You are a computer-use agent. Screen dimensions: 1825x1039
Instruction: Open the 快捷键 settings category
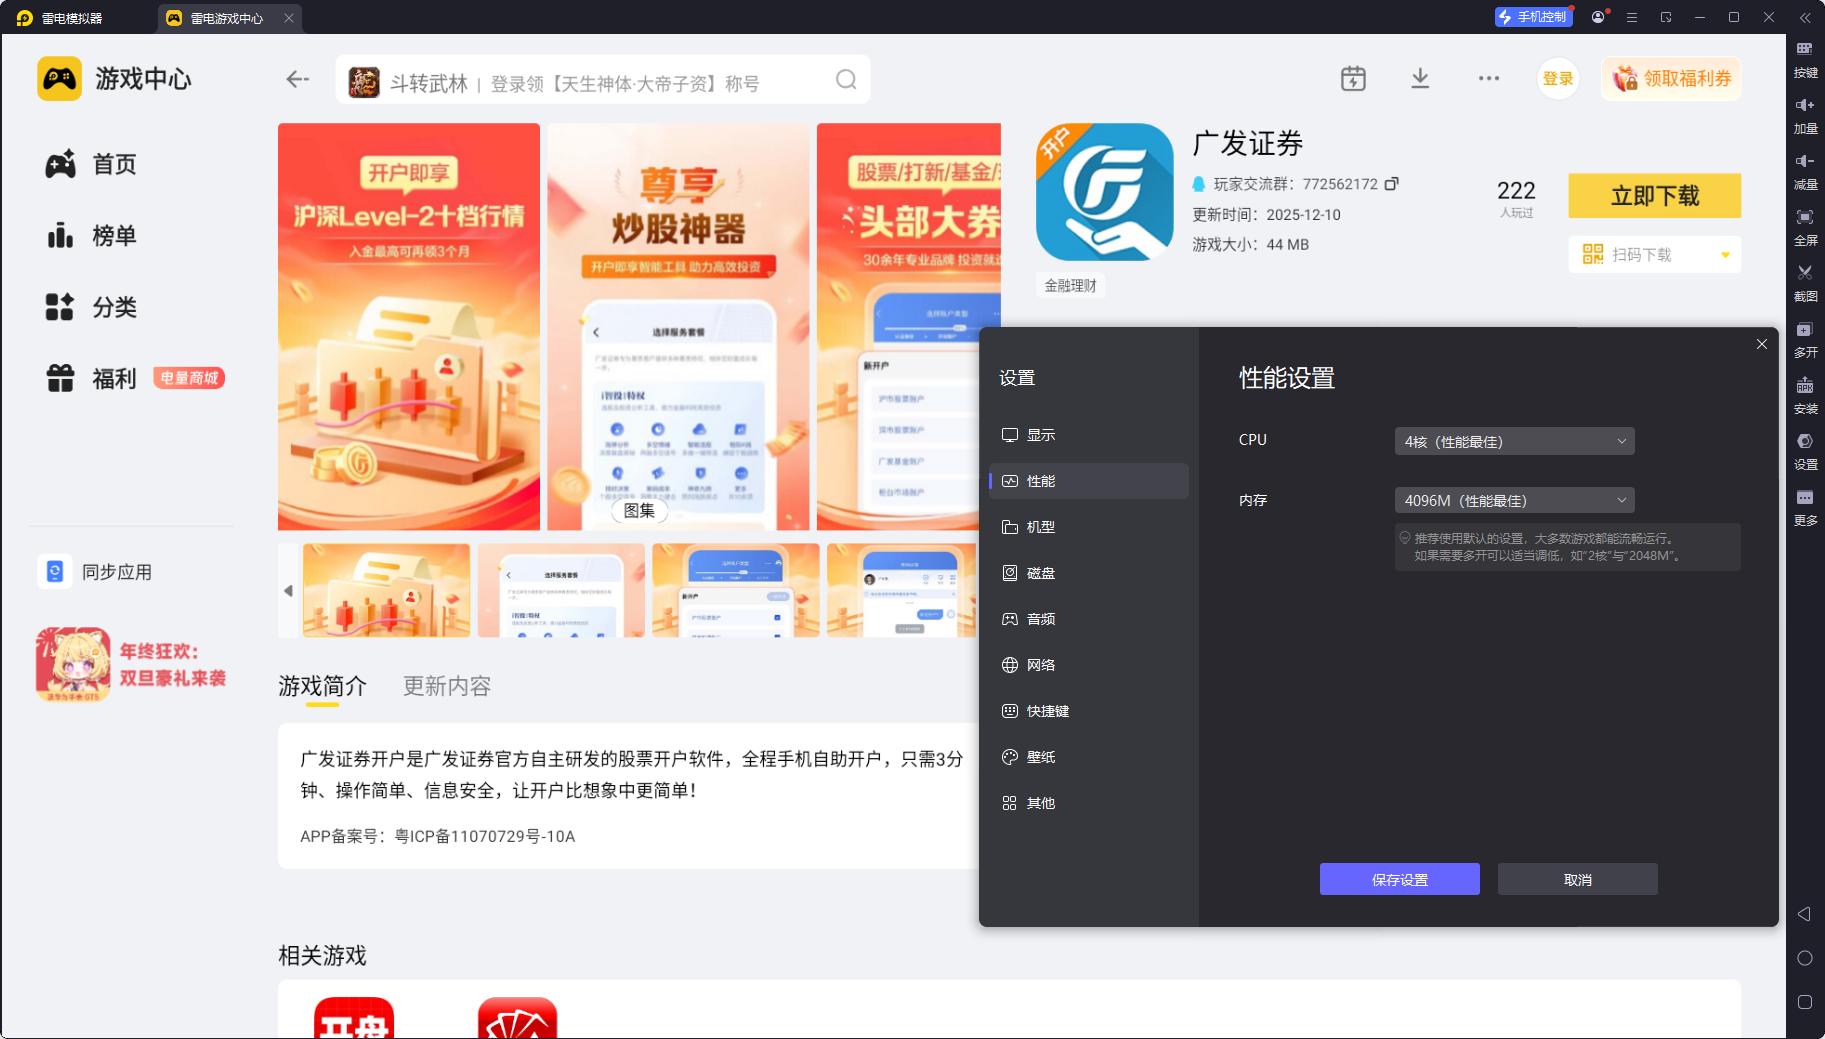(x=1047, y=711)
